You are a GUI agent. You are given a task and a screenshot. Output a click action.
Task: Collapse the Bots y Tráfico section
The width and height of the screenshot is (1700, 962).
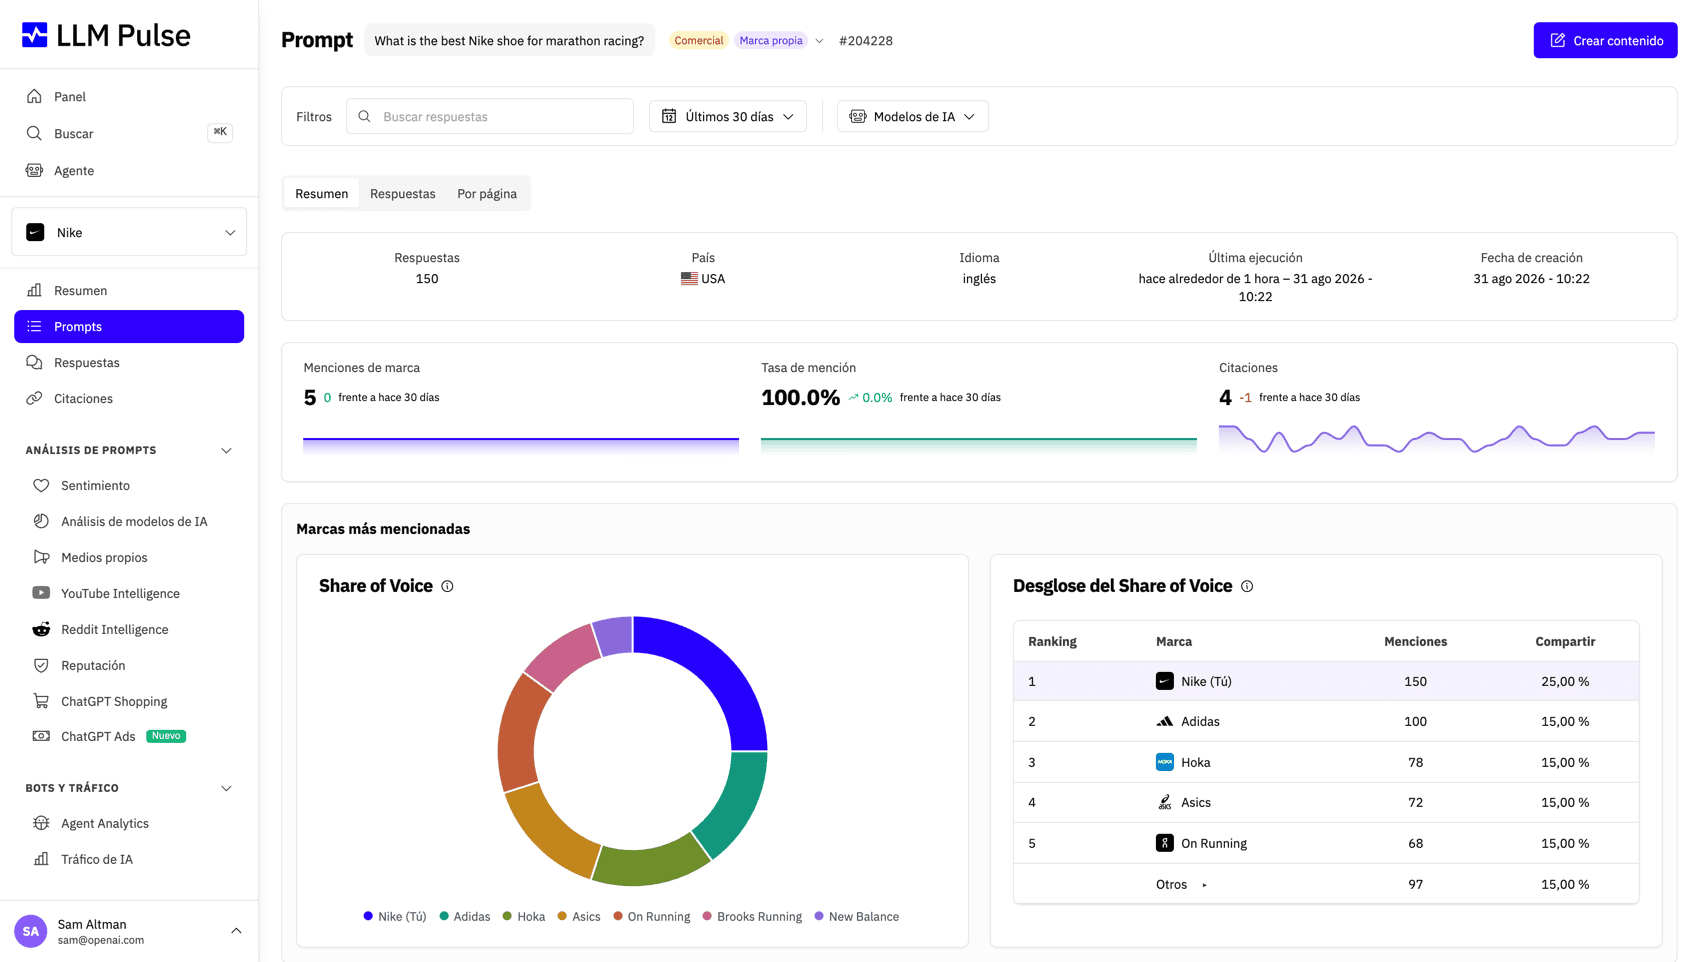point(226,788)
